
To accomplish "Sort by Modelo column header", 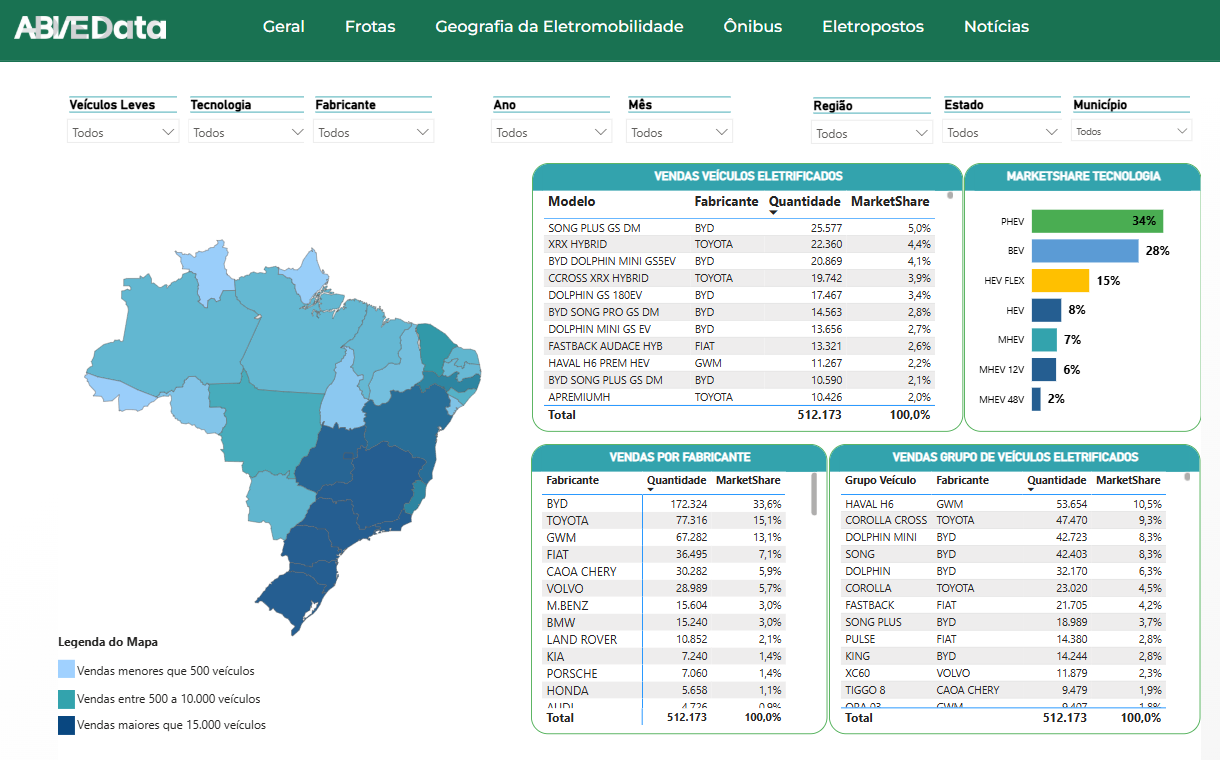I will point(571,202).
